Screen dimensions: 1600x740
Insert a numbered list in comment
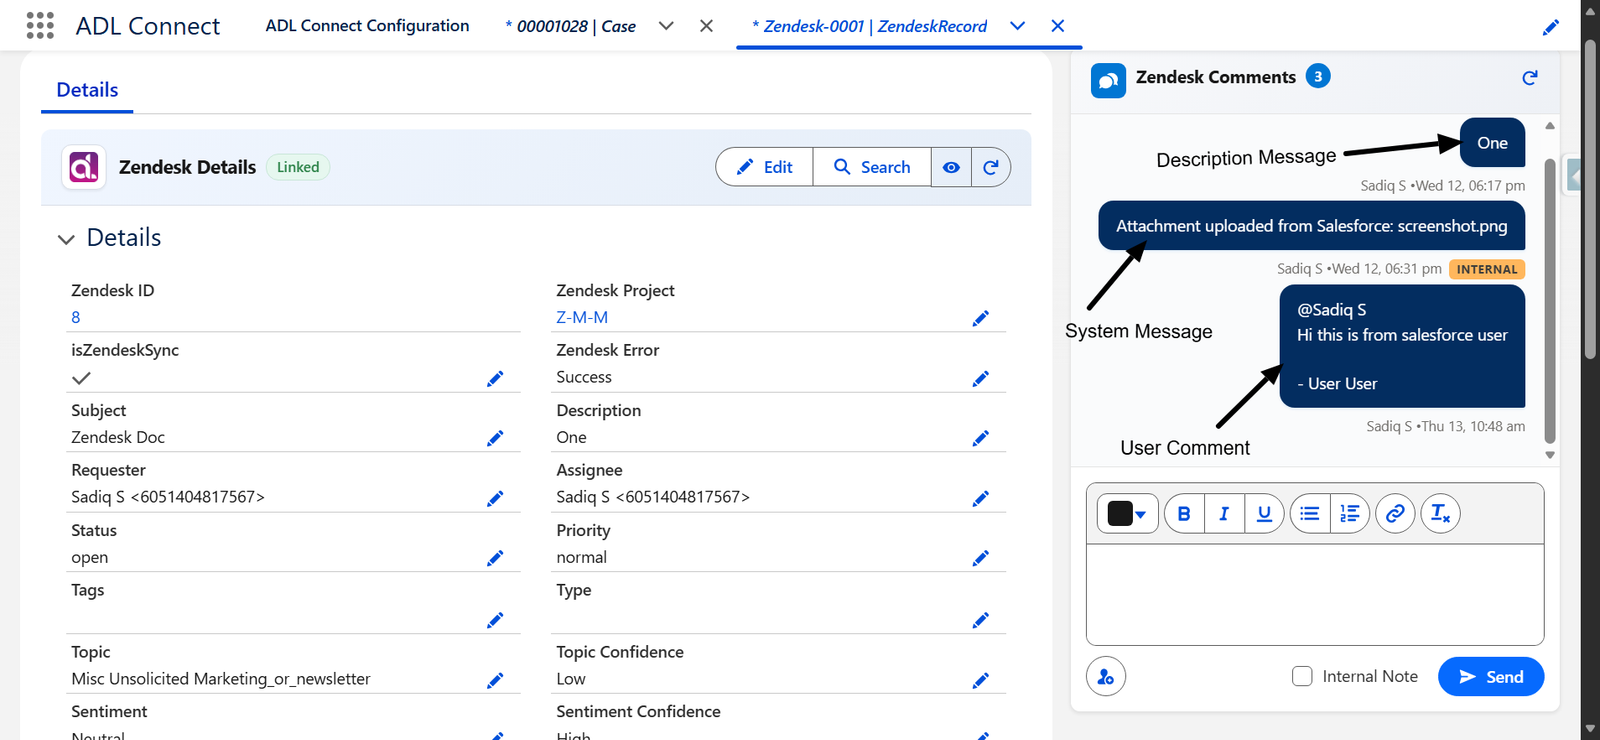(x=1350, y=513)
